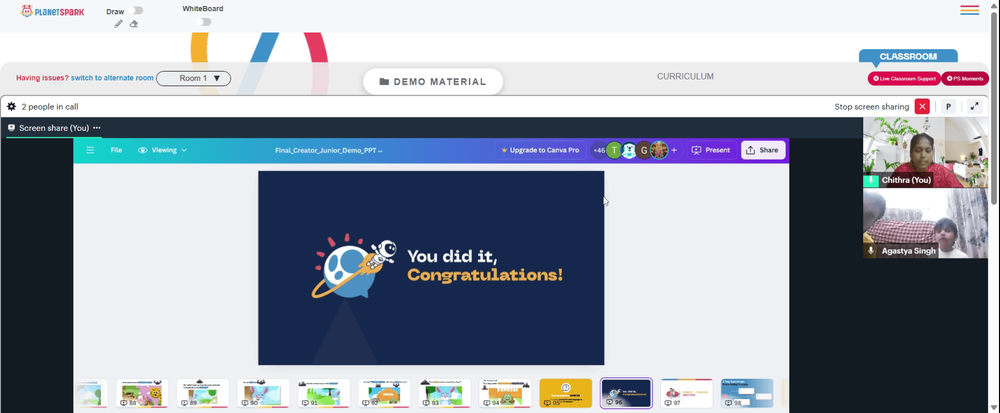This screenshot has height=413, width=1000.
Task: Select yellow slide thumbnail 95
Action: [x=566, y=393]
